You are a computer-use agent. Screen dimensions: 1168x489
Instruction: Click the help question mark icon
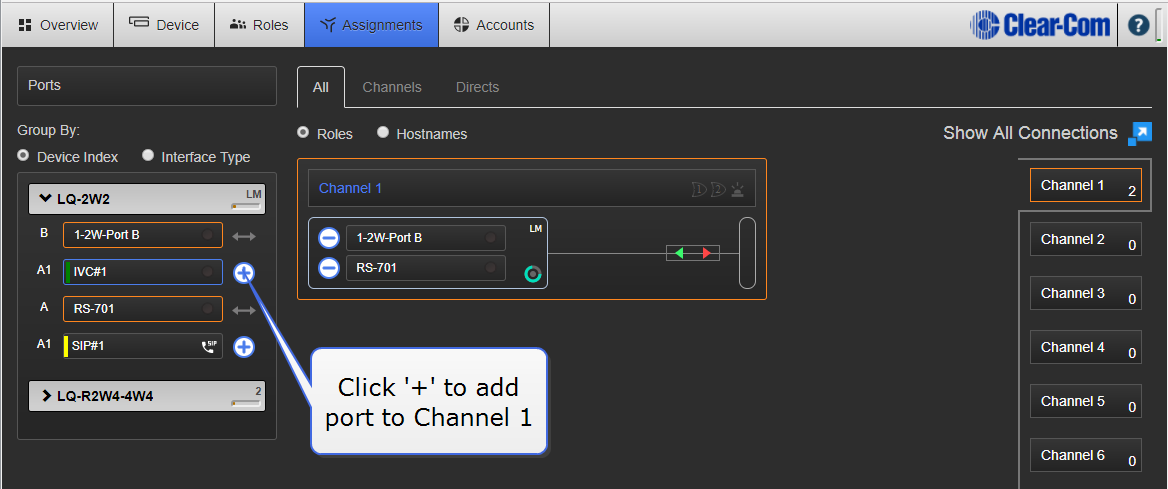click(x=1138, y=25)
